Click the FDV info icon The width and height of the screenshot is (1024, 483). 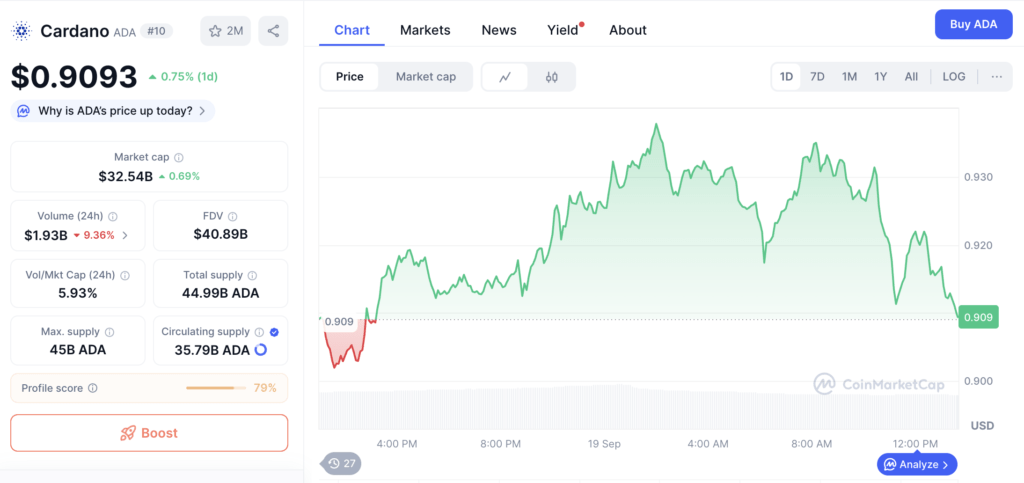tap(232, 216)
